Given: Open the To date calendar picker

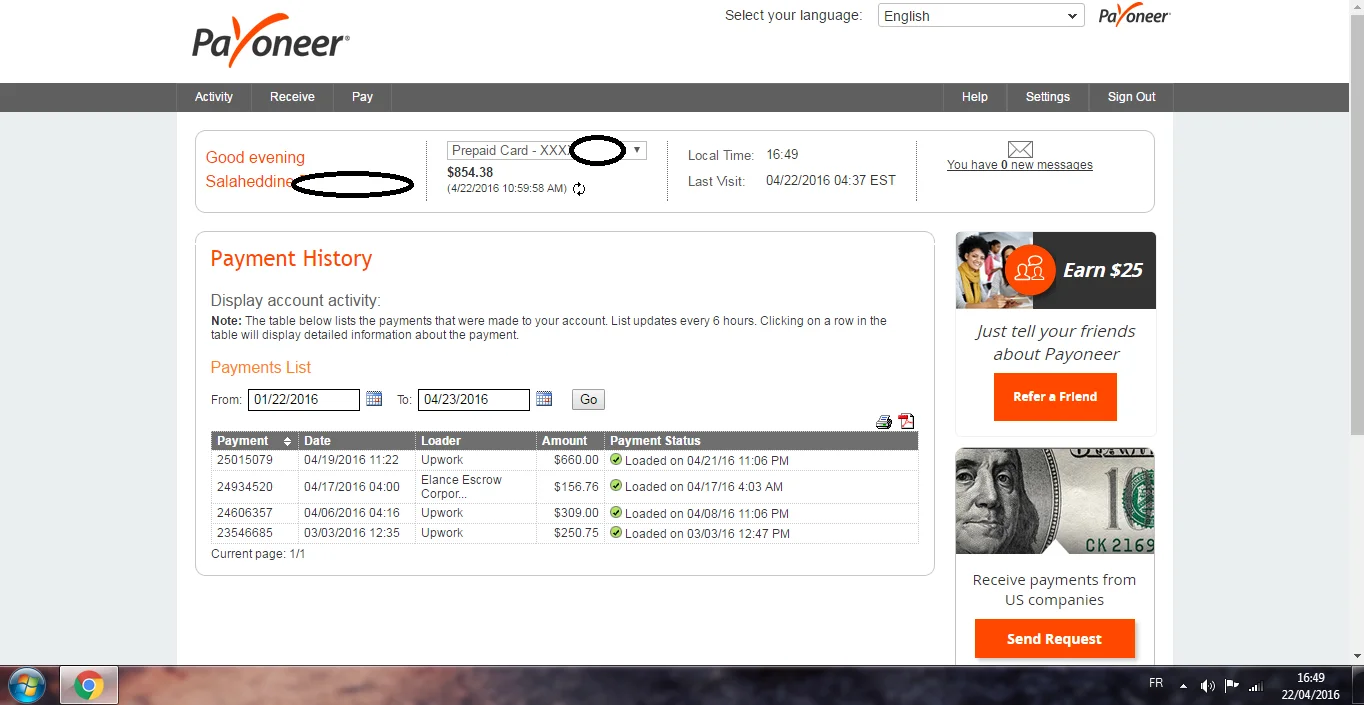Looking at the screenshot, I should click(544, 399).
